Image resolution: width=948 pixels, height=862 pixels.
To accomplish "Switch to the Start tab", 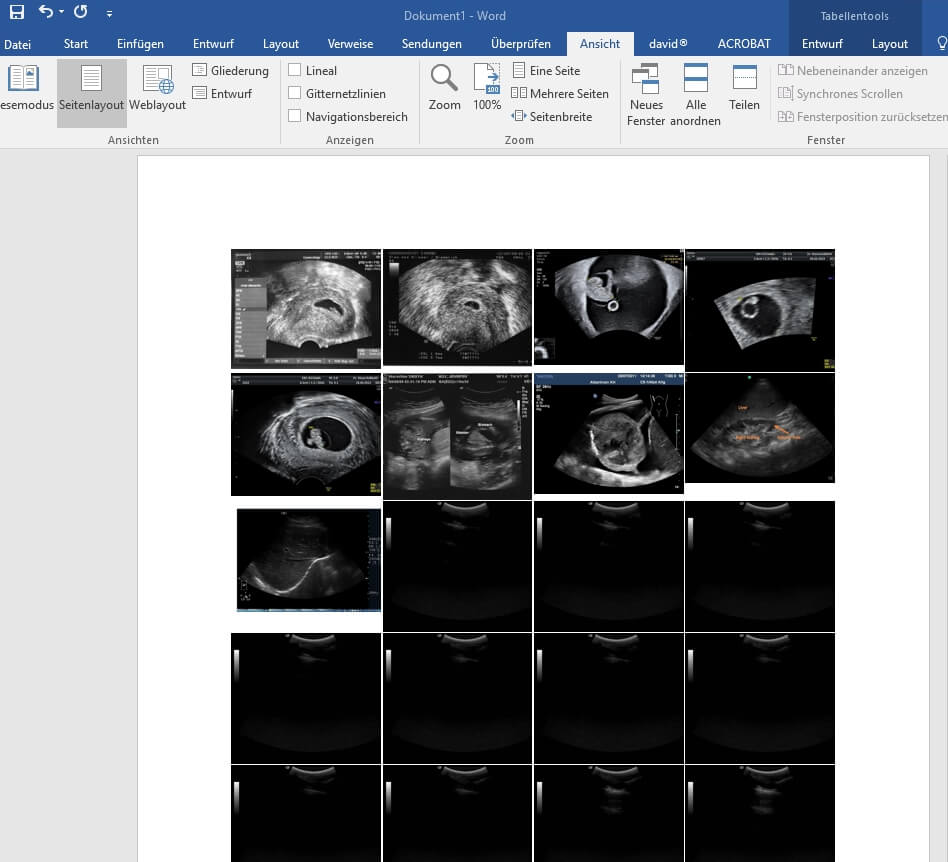I will [x=76, y=44].
